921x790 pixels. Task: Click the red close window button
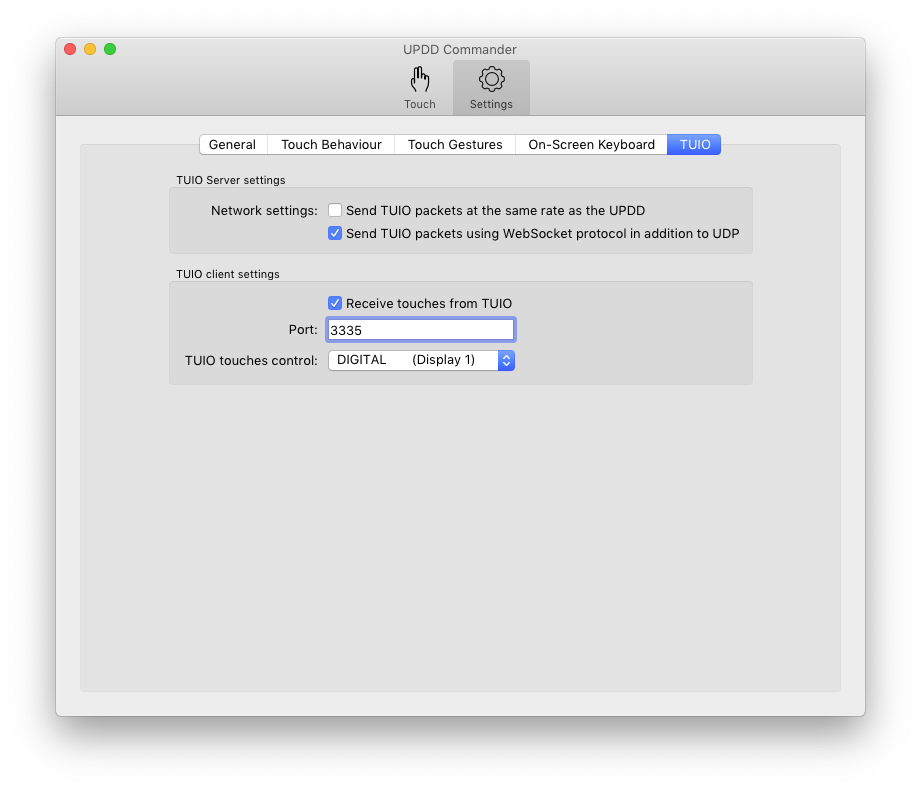[70, 49]
